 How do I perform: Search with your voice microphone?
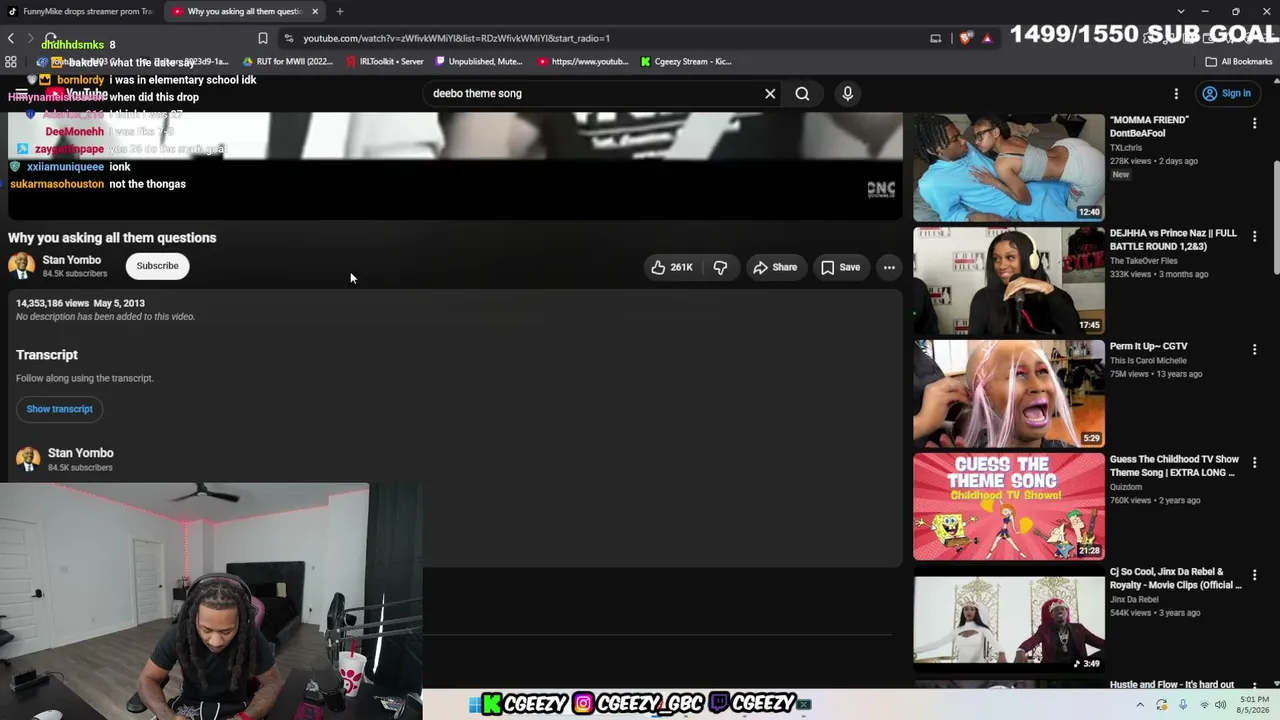coord(847,93)
